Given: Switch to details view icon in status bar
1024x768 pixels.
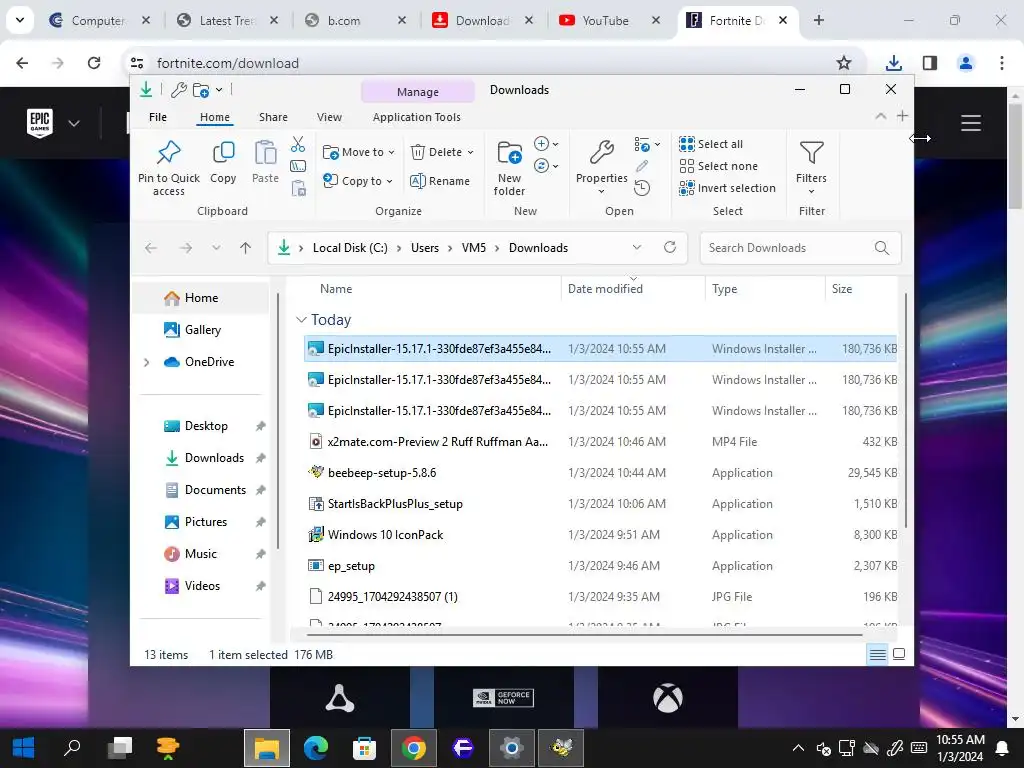Looking at the screenshot, I should tap(878, 654).
